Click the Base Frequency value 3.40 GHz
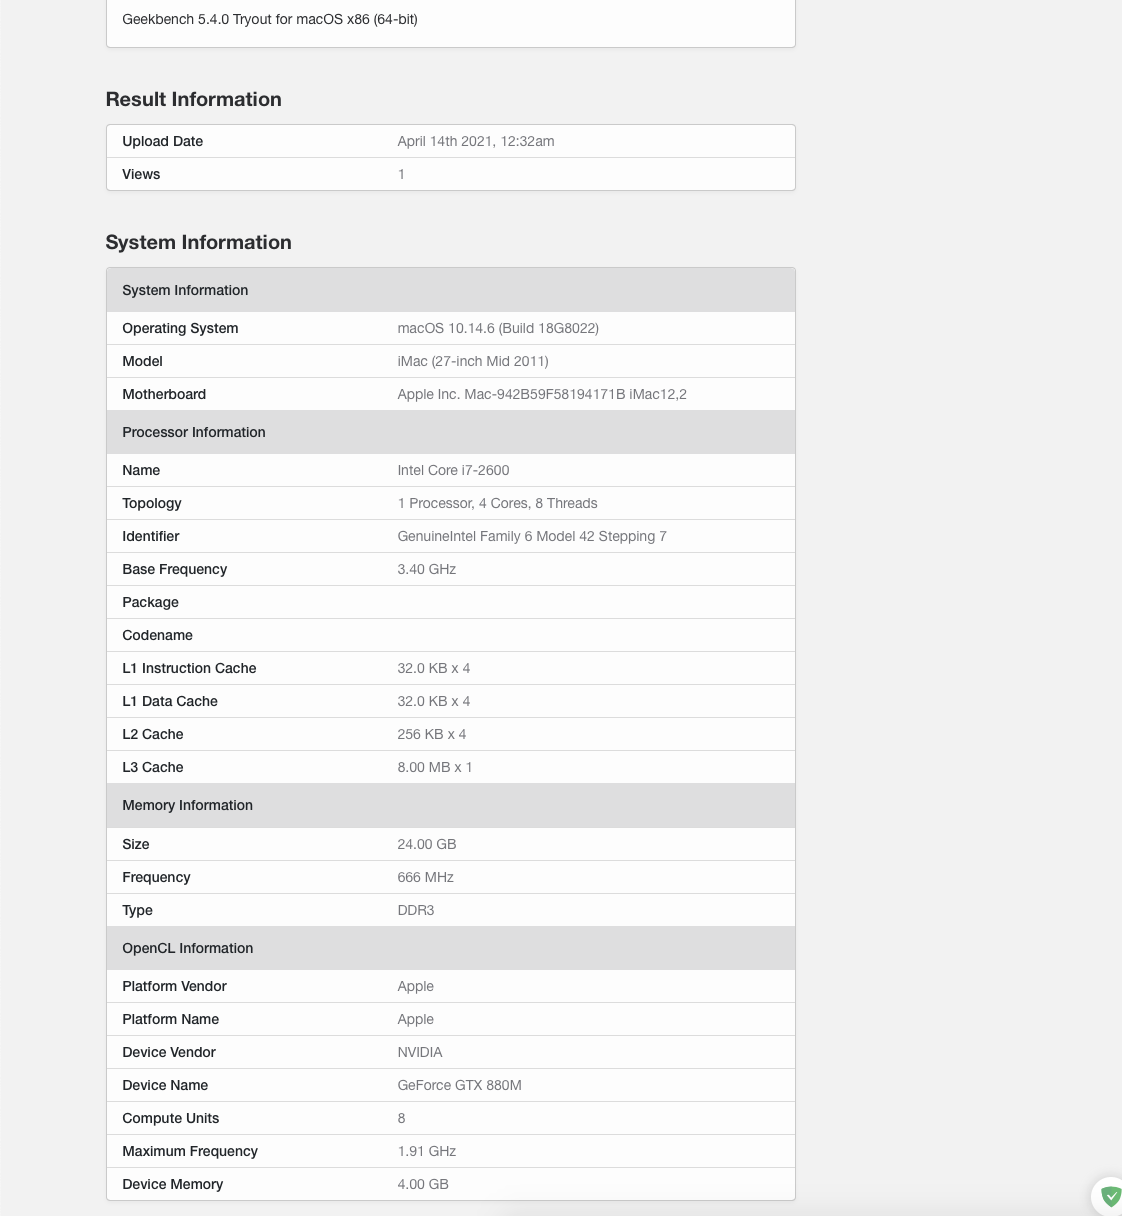 click(x=427, y=569)
